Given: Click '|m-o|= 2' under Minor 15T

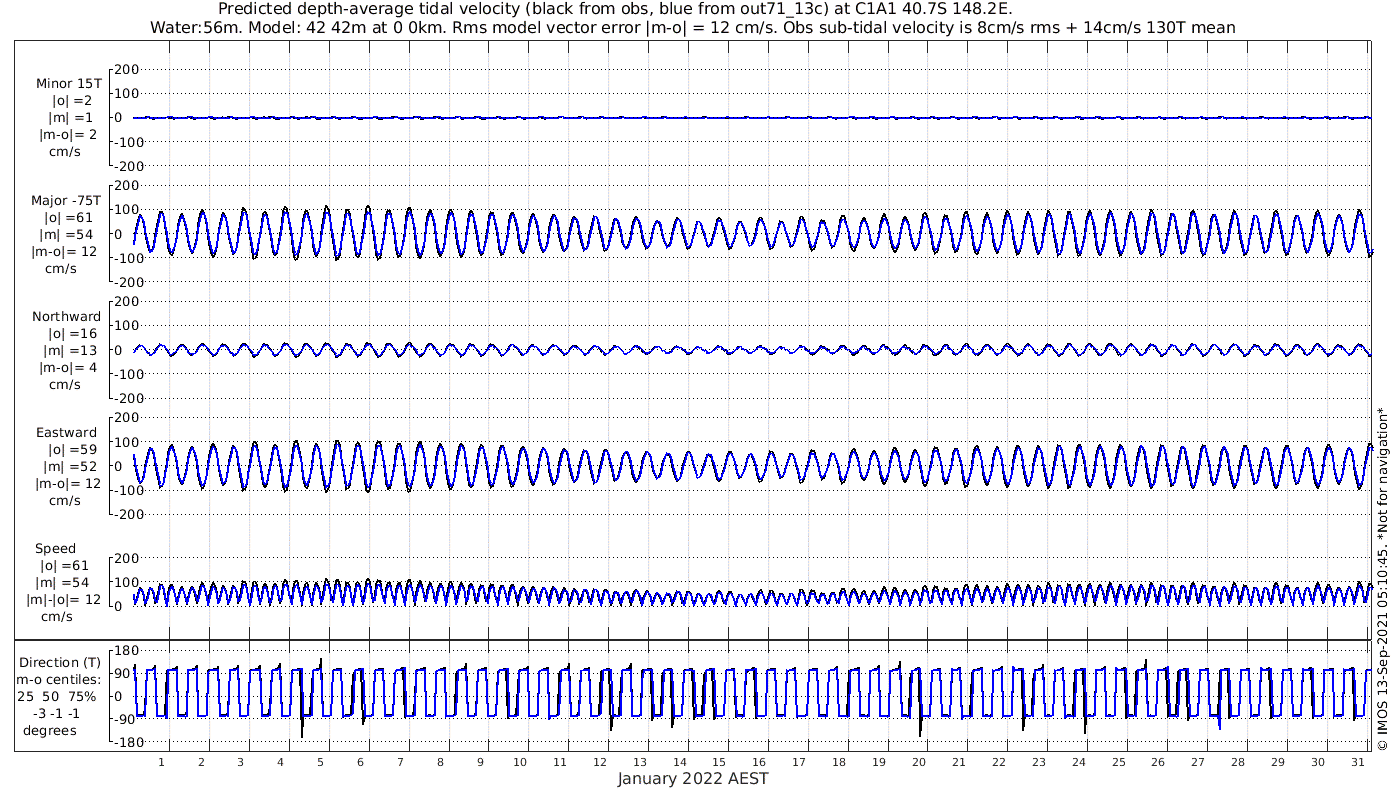Looking at the screenshot, I should 68,135.
